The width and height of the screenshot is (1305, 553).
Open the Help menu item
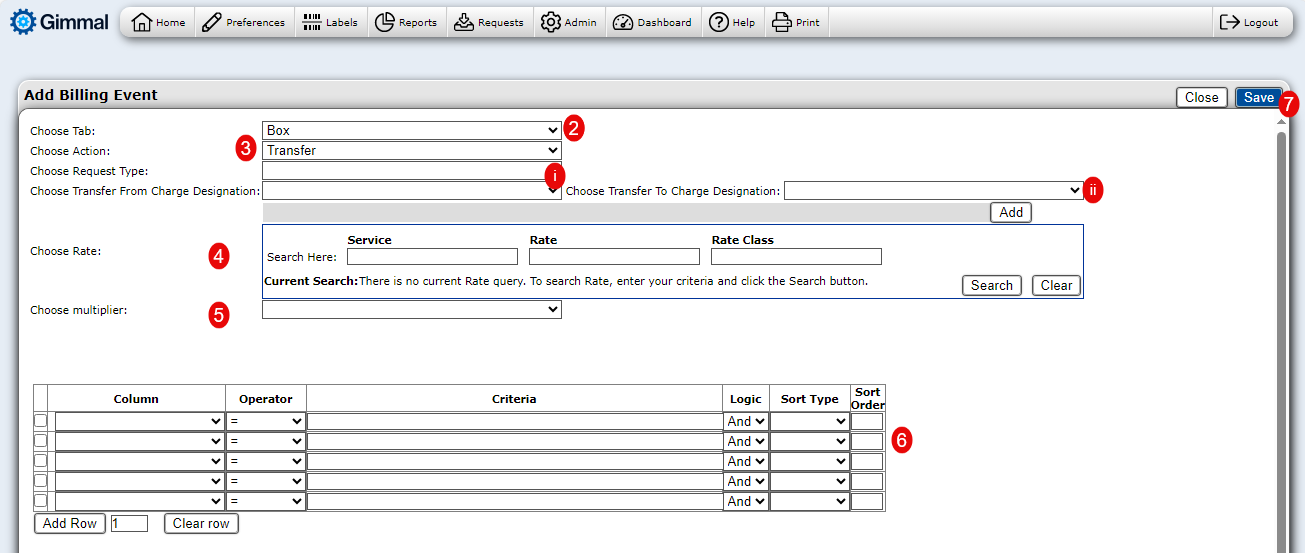[x=732, y=22]
